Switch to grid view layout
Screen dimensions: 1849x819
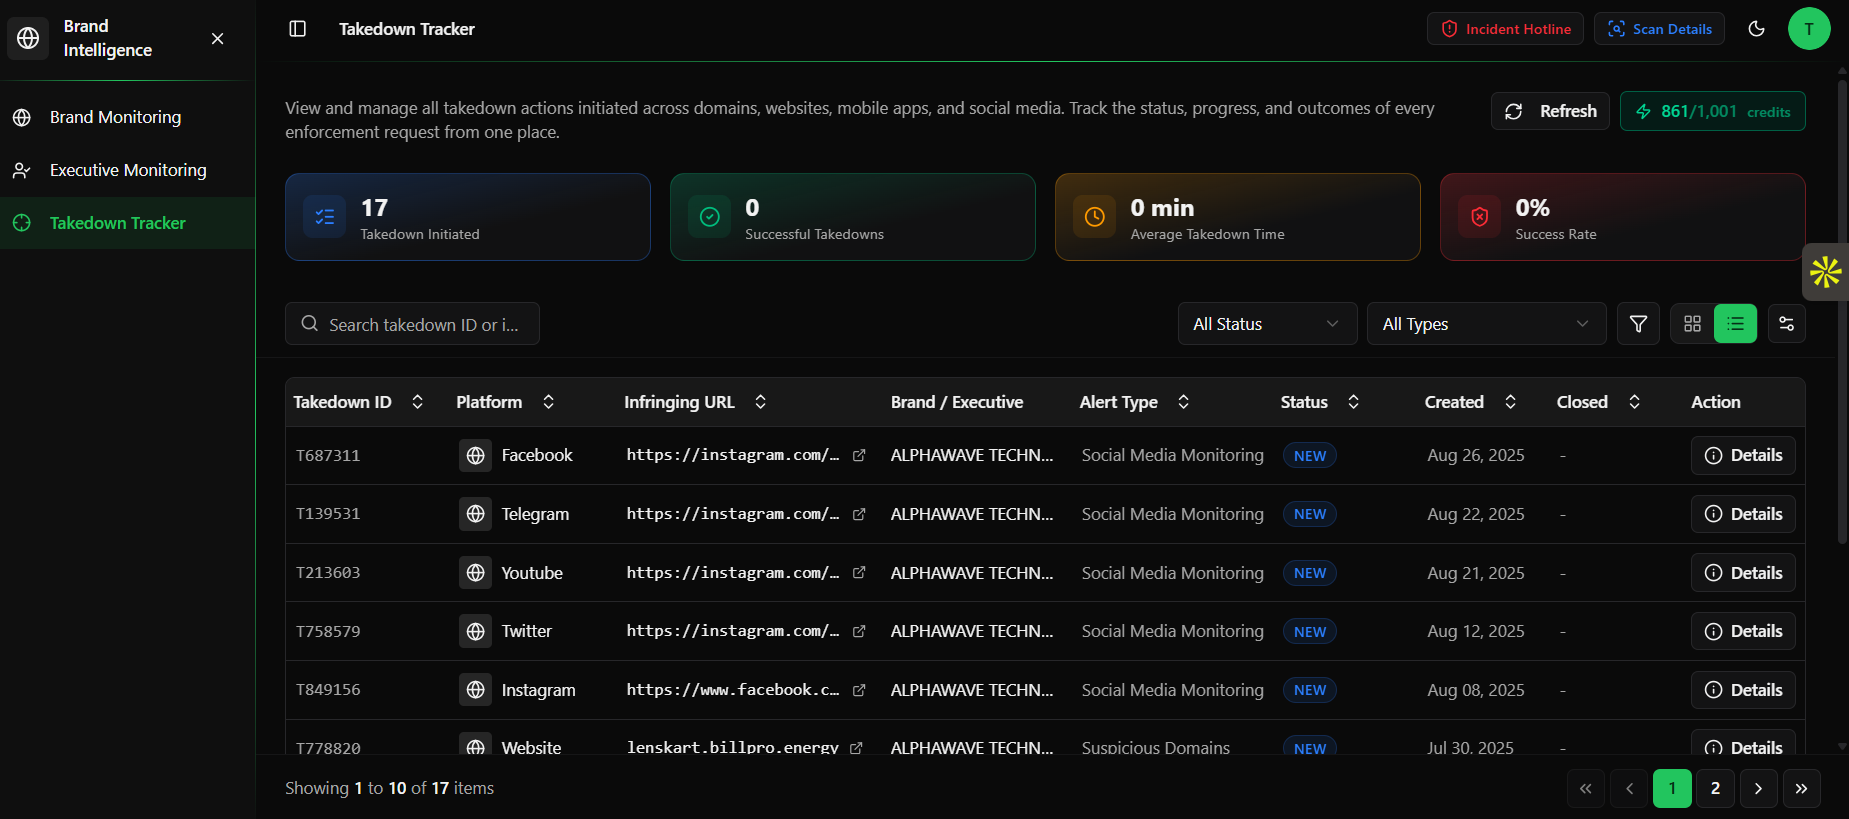(x=1692, y=324)
